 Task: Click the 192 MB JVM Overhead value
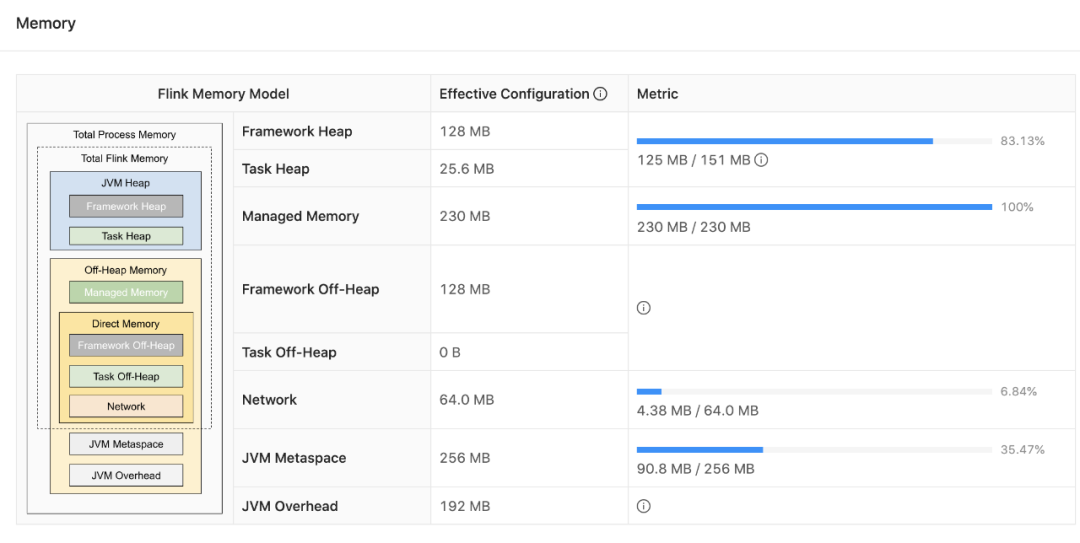465,506
